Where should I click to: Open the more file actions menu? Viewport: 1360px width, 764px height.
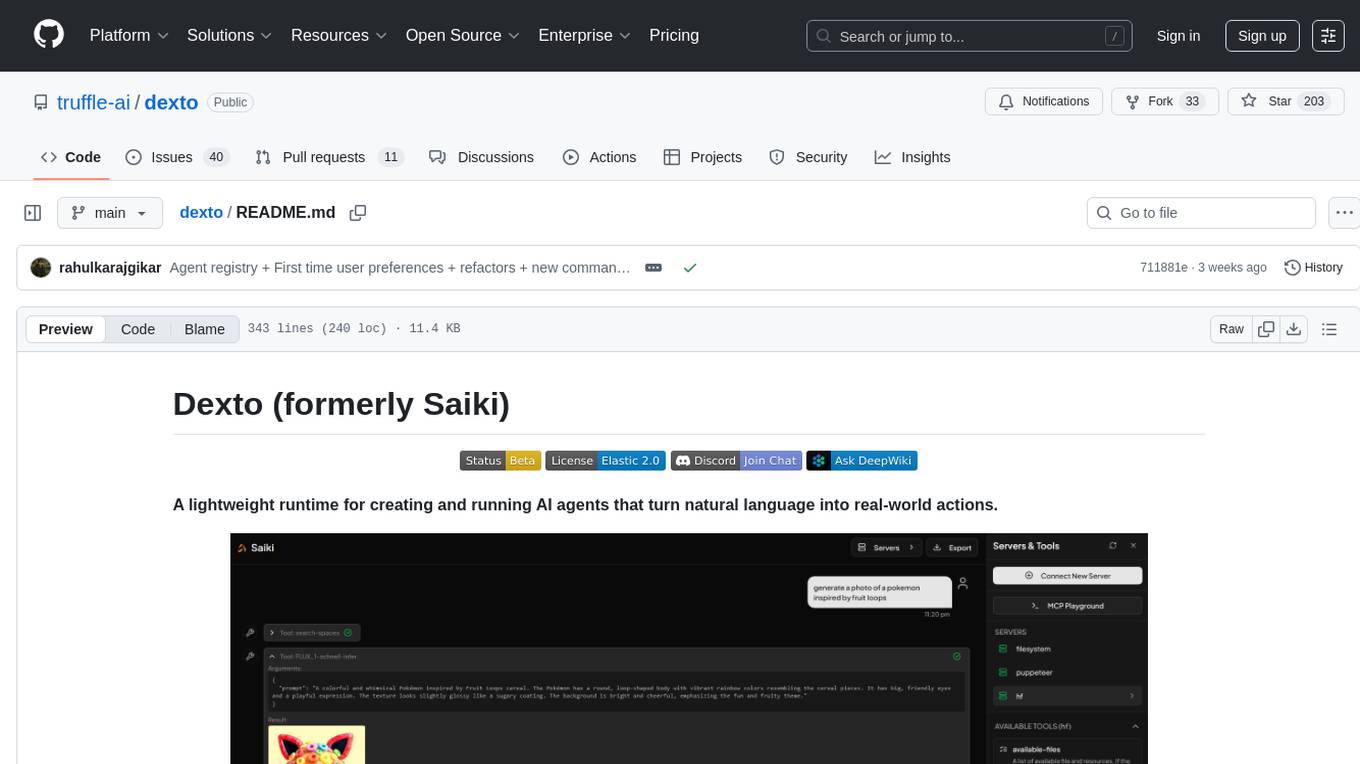click(1345, 213)
